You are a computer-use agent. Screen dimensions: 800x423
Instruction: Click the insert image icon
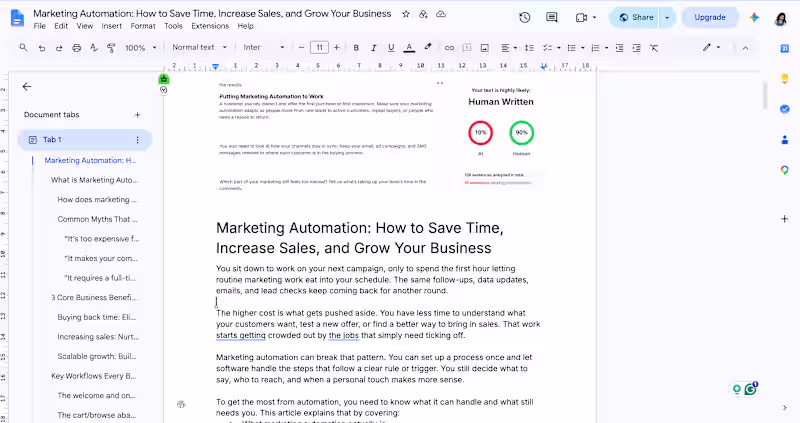coord(484,47)
